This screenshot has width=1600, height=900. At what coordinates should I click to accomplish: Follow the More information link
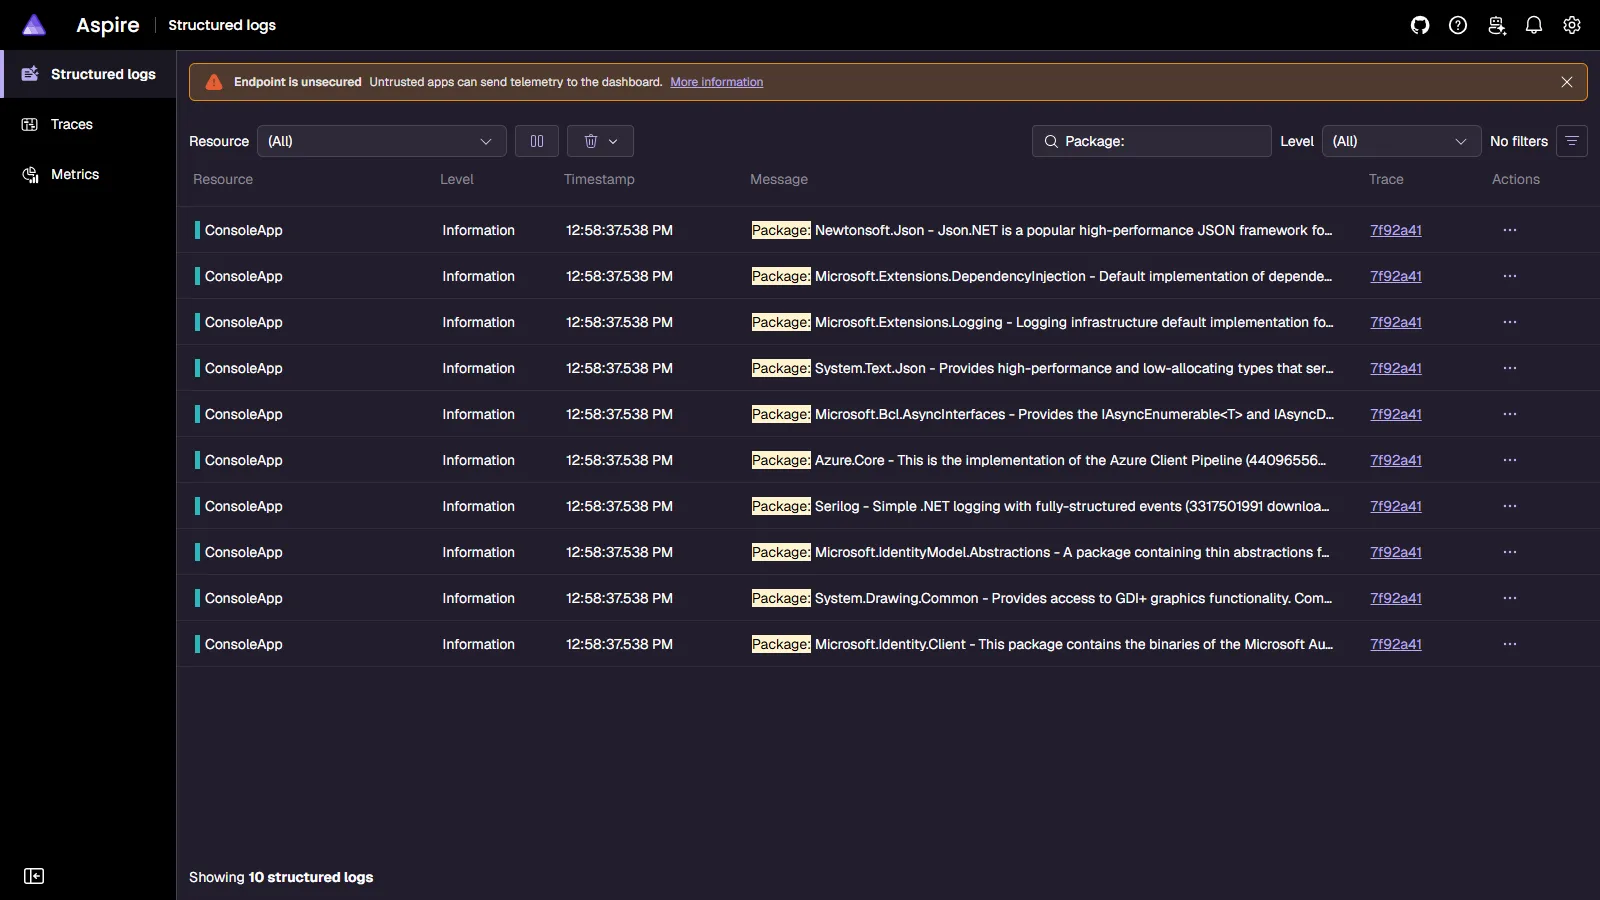pos(716,82)
